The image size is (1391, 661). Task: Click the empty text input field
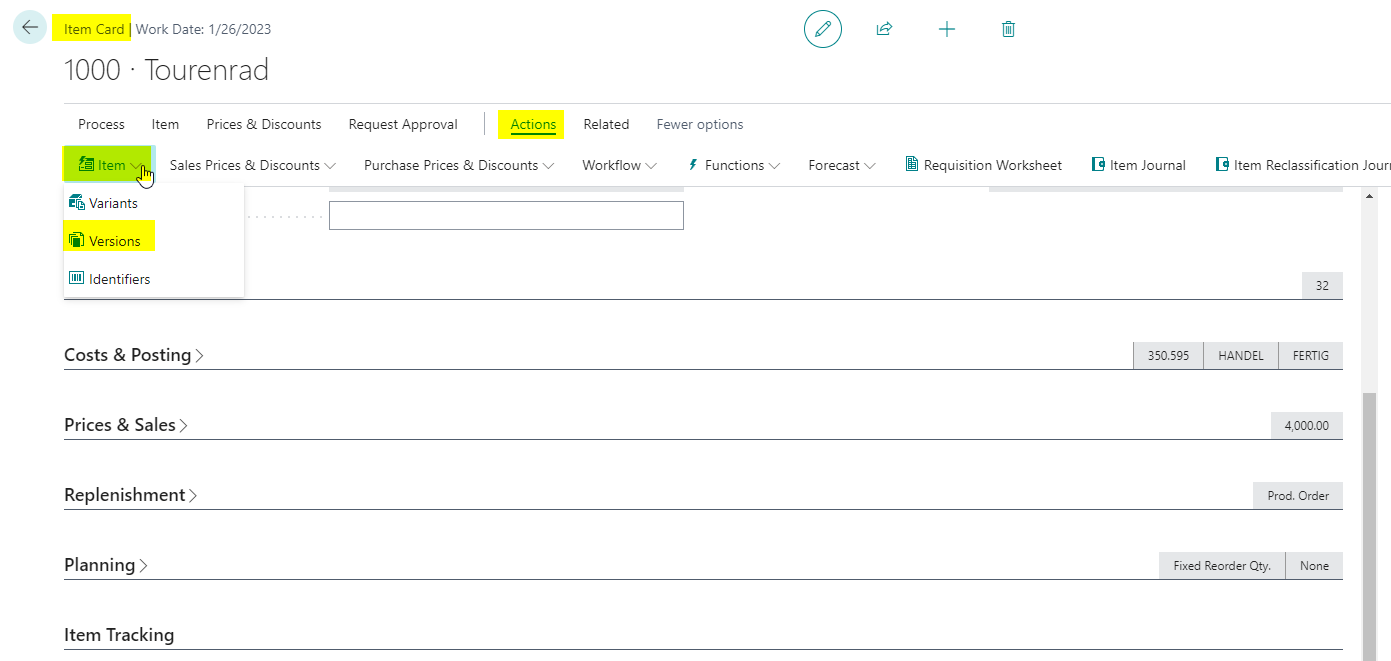506,215
